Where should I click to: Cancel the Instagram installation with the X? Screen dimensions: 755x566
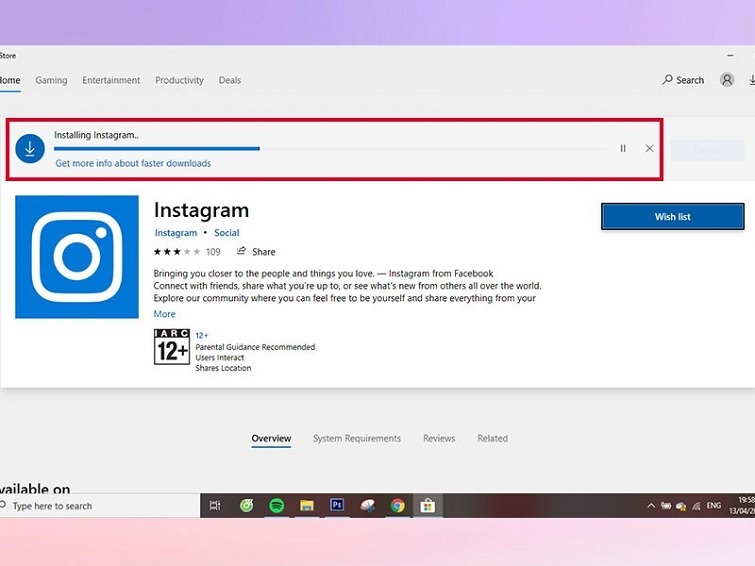(x=650, y=148)
